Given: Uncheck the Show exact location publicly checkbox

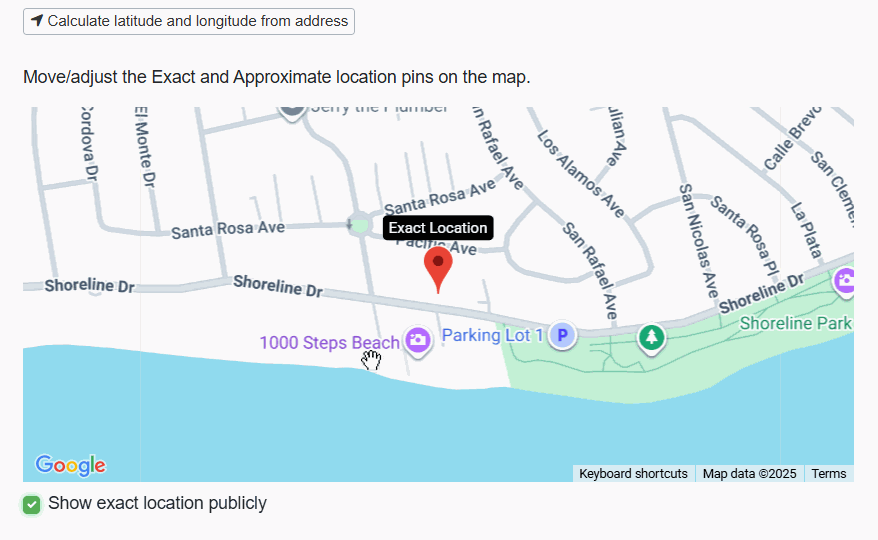Looking at the screenshot, I should pyautogui.click(x=32, y=504).
